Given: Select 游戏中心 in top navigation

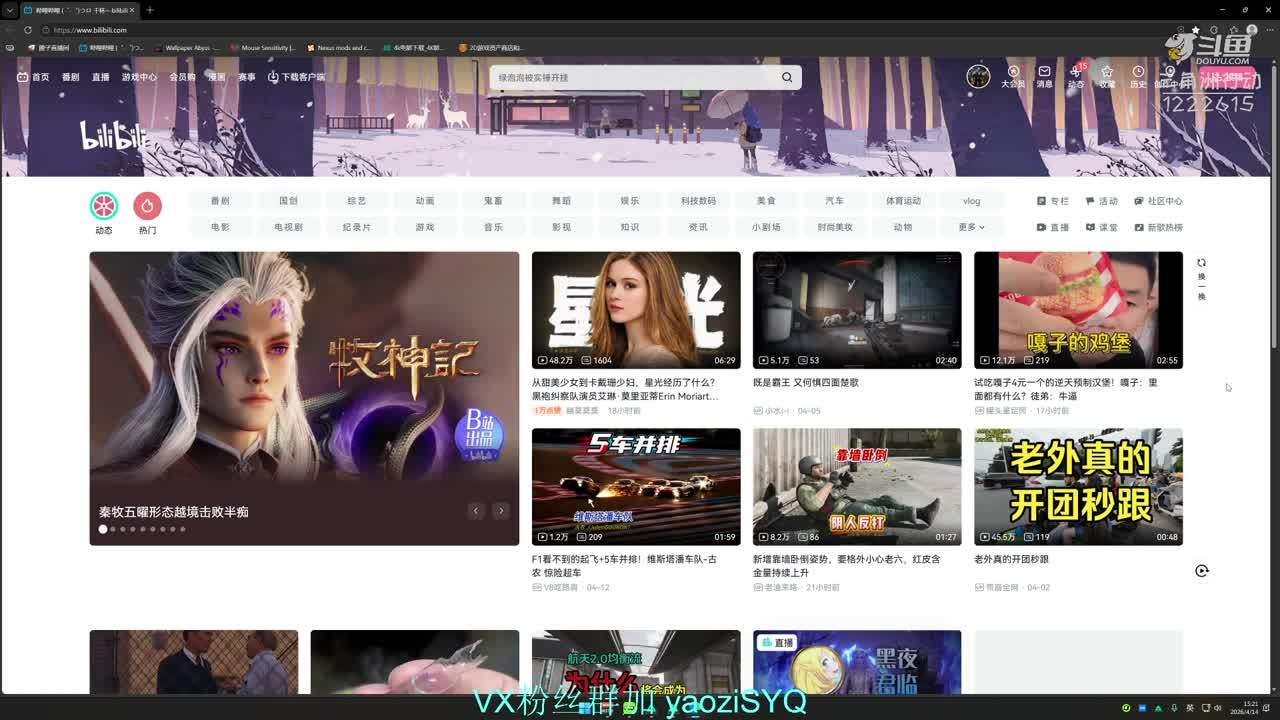Looking at the screenshot, I should click(139, 77).
